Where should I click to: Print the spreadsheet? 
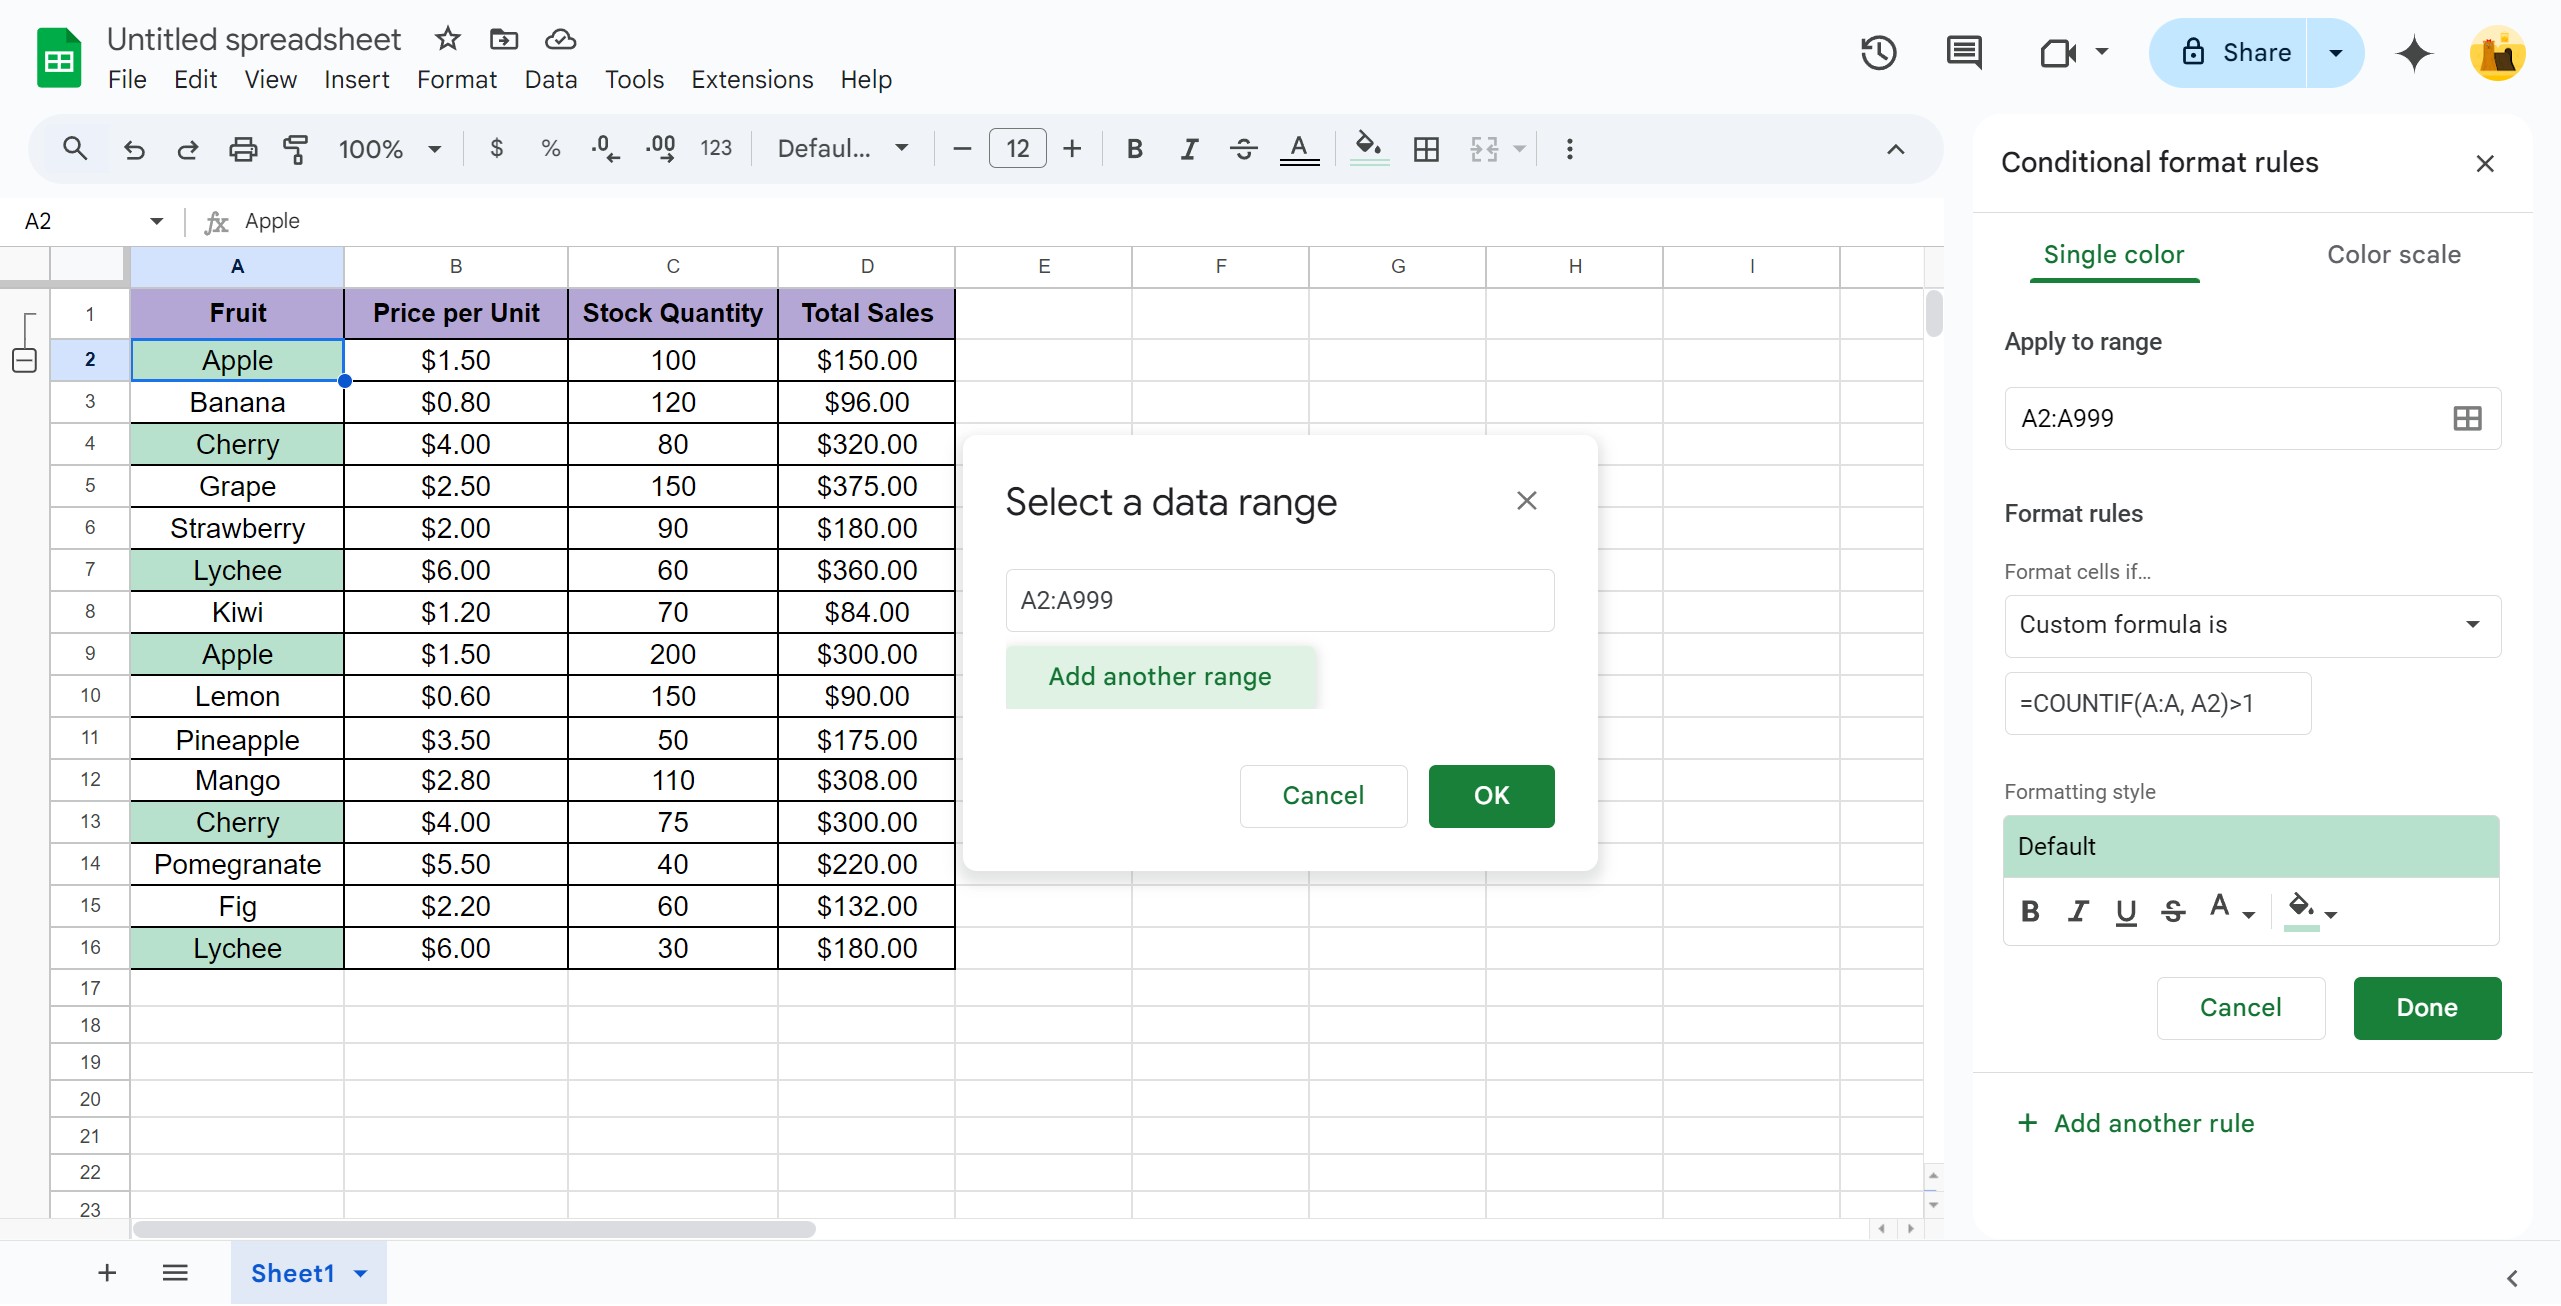(x=243, y=149)
